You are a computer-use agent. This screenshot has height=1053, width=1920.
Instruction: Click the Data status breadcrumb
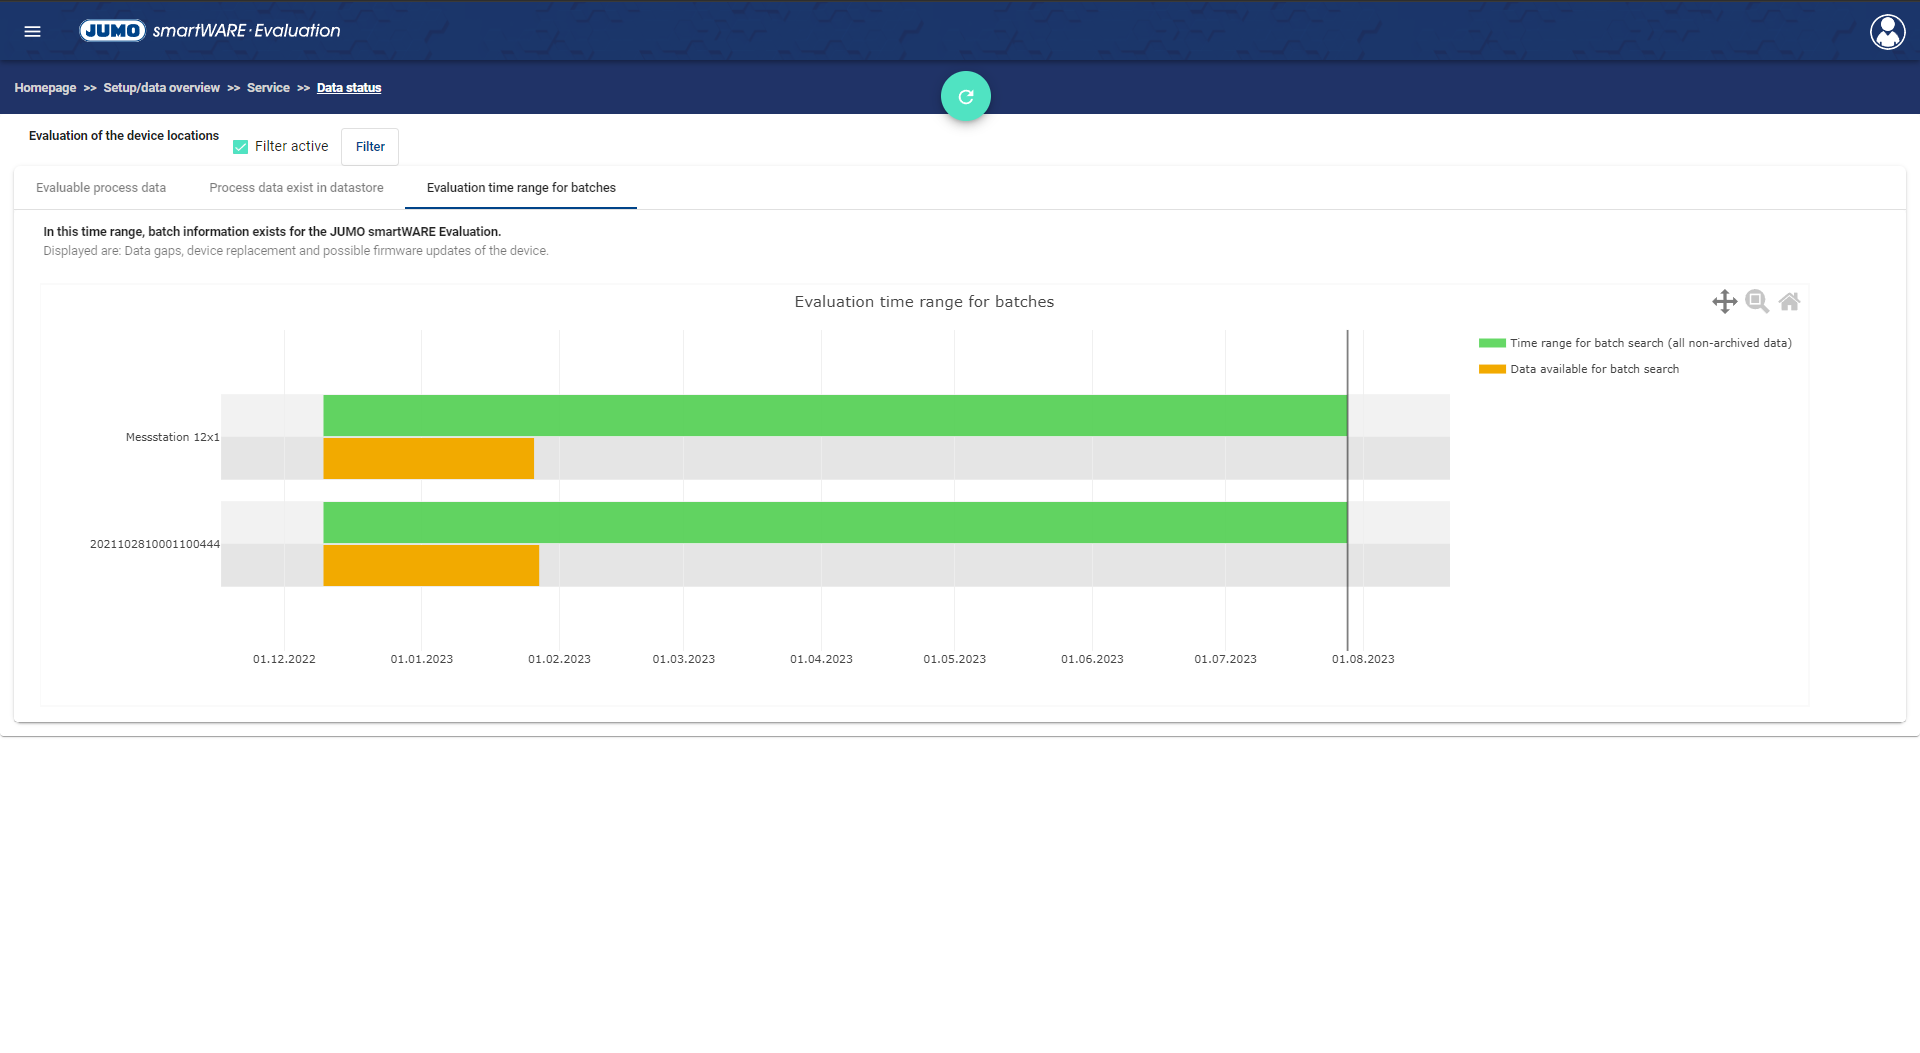coord(349,88)
